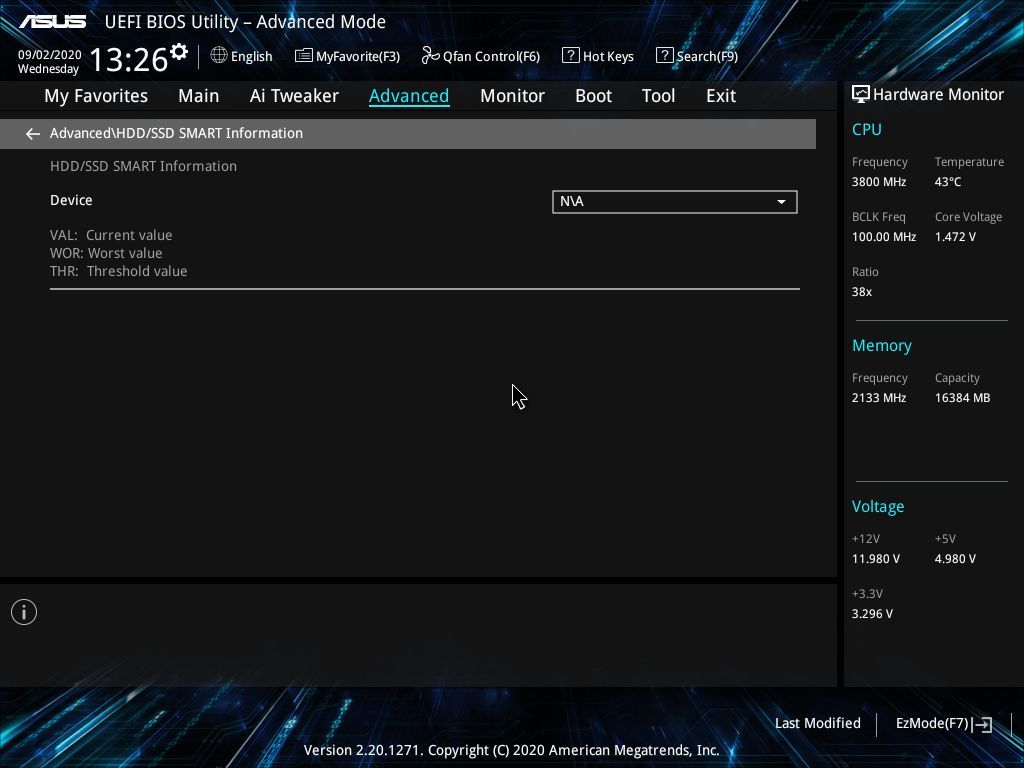Click the MyFavorite list icon

pyautogui.click(x=304, y=56)
